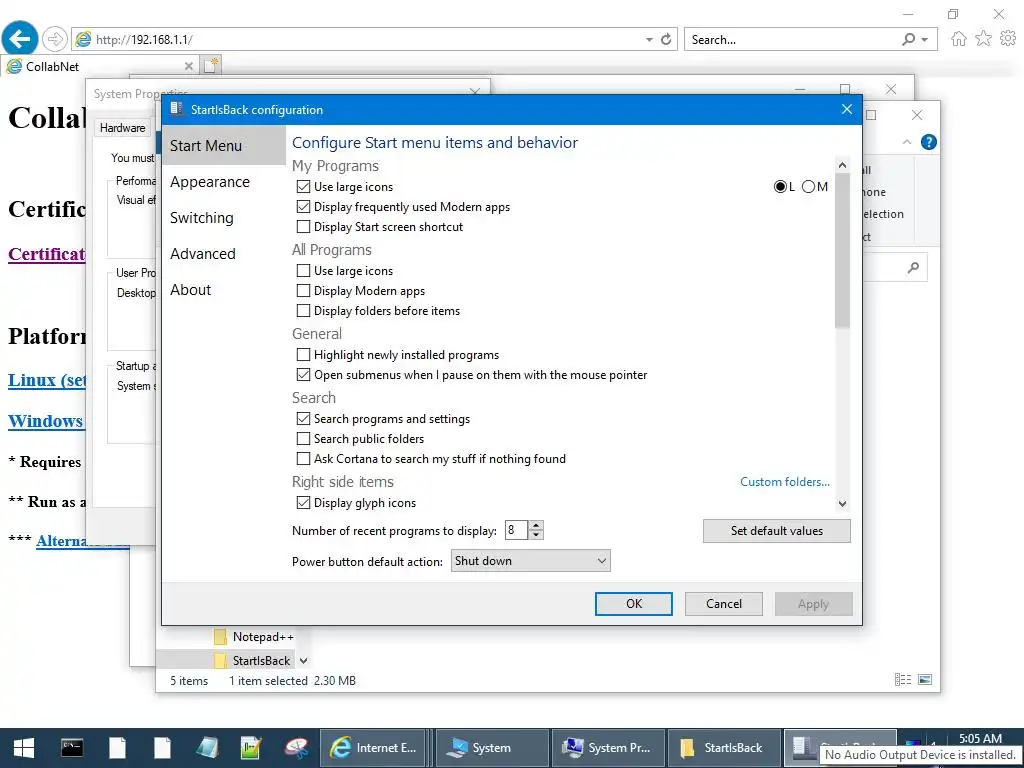Collapse the Explorer ribbon chevron

pyautogui.click(x=906, y=142)
